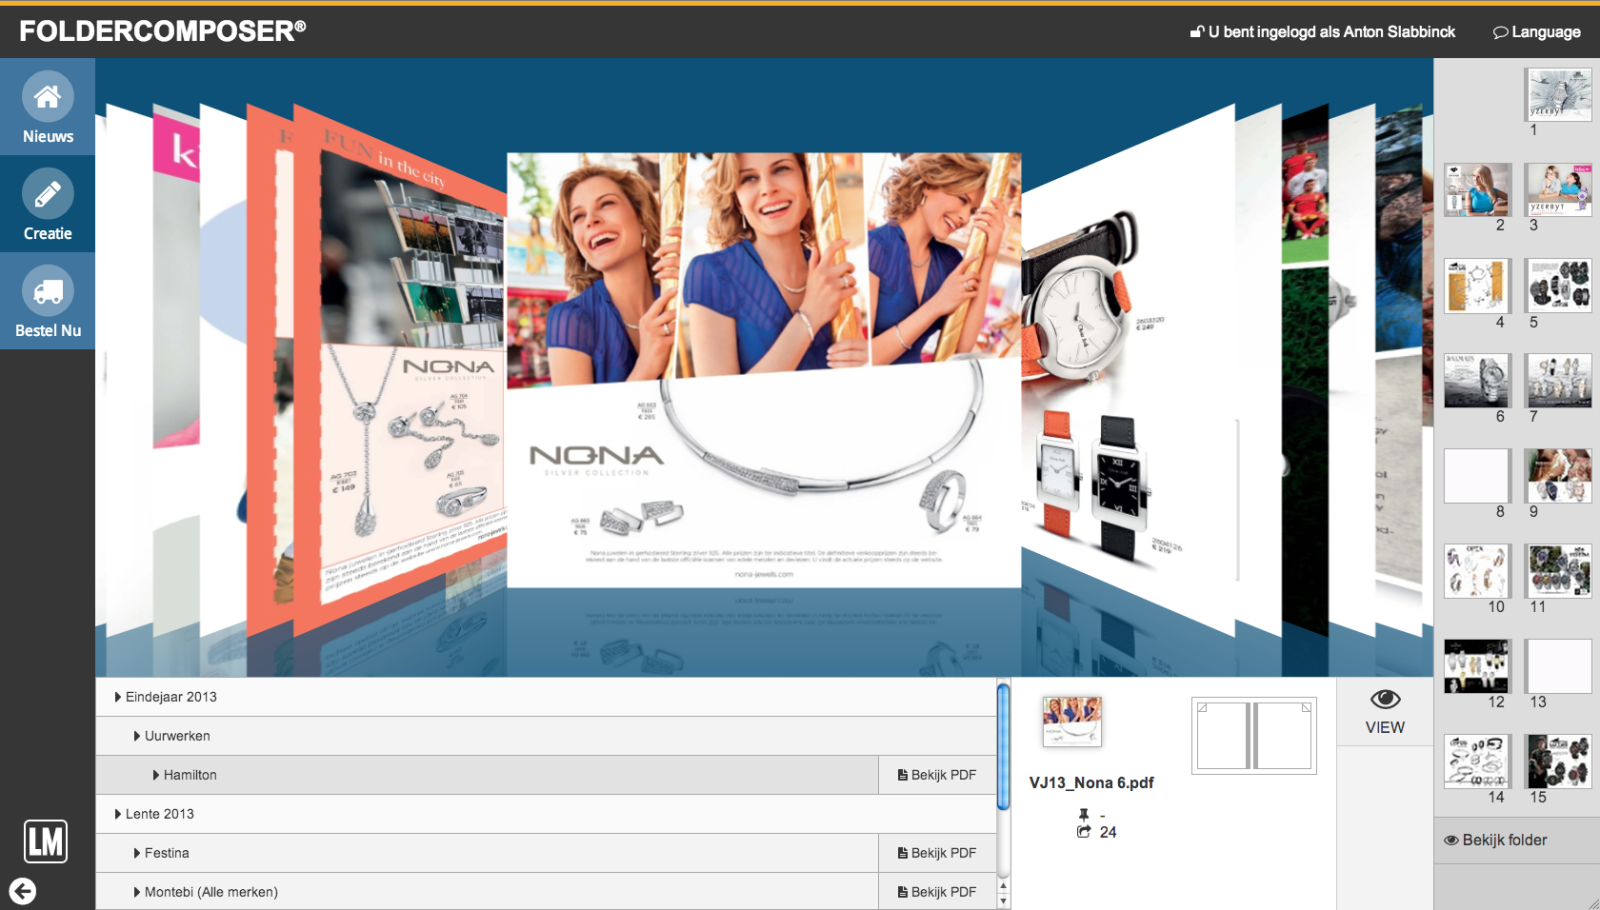Screen dimensions: 1600x910
Task: Click the pin icon under VJ13_Nona 6.pdf
Action: click(x=1084, y=814)
